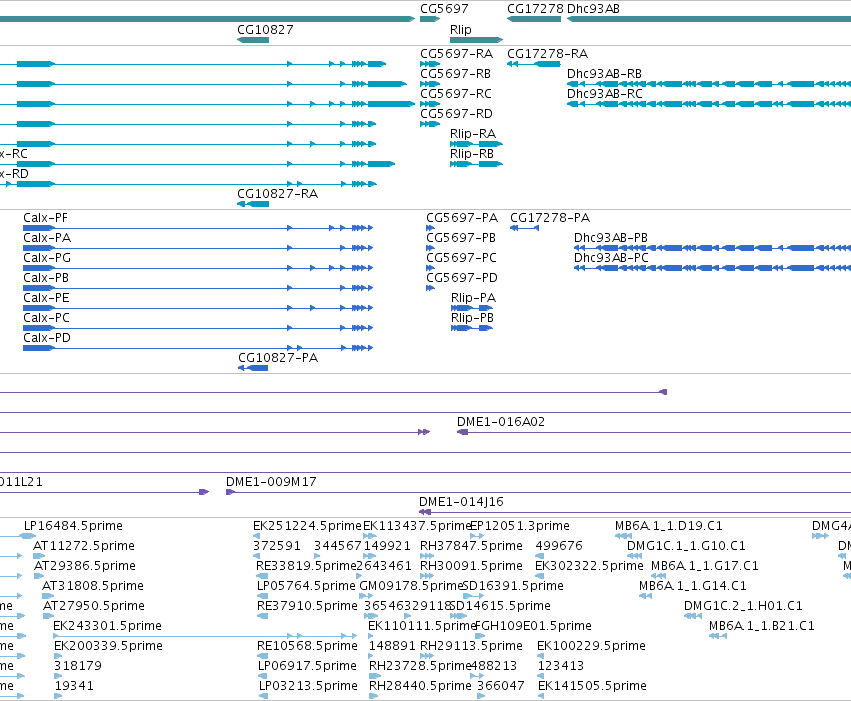Open EST MB6A.1_1.B21.C1
The height and width of the screenshot is (701, 851).
click(762, 626)
